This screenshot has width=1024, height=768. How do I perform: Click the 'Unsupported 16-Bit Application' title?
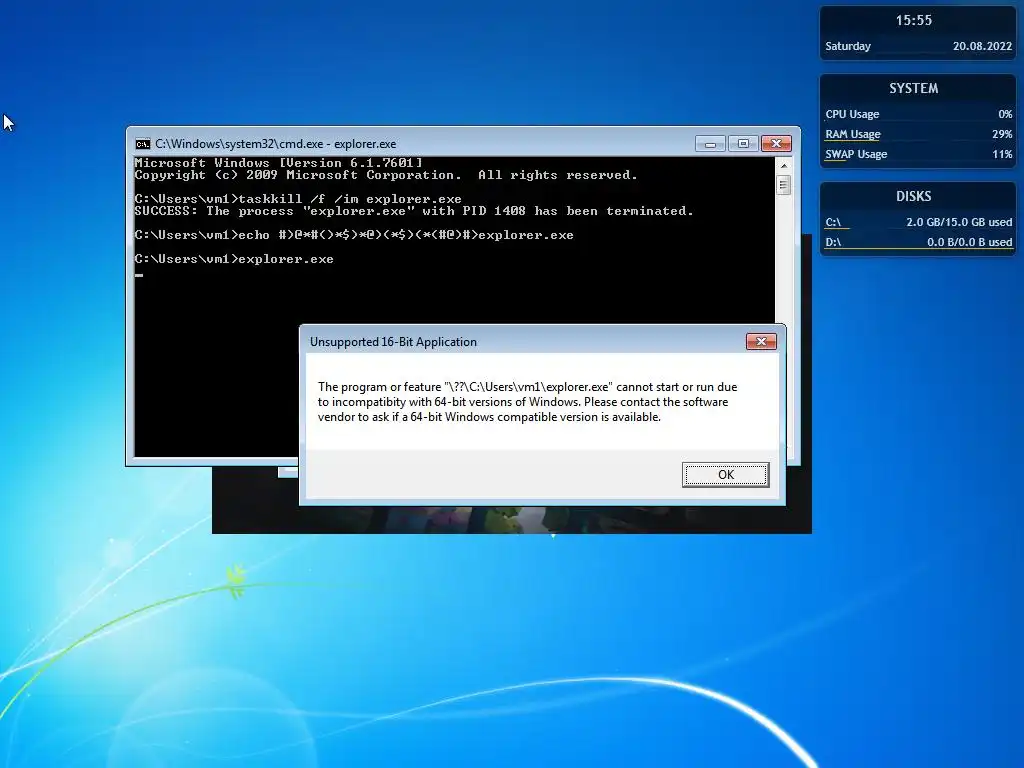pos(393,342)
